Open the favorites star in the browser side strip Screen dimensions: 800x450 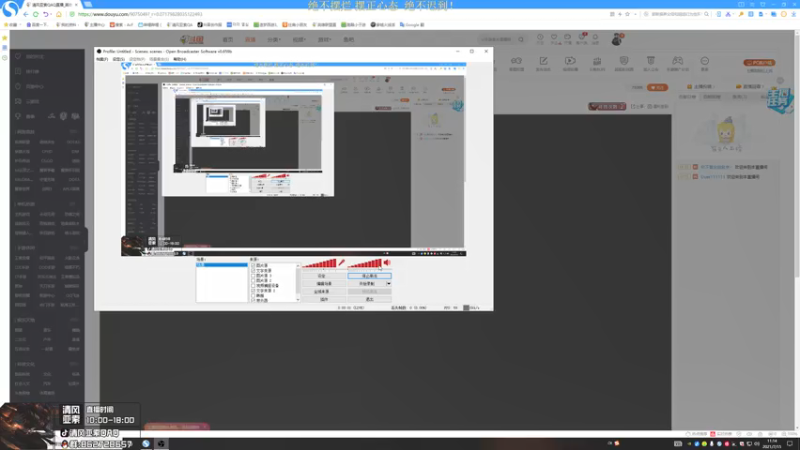click(5, 38)
